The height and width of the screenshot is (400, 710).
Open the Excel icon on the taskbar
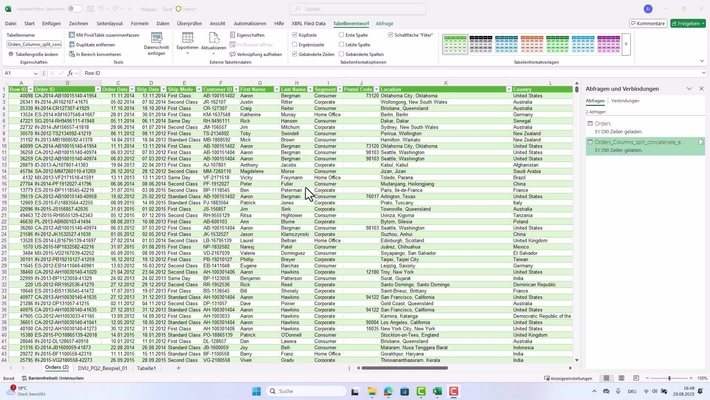[x=437, y=391]
